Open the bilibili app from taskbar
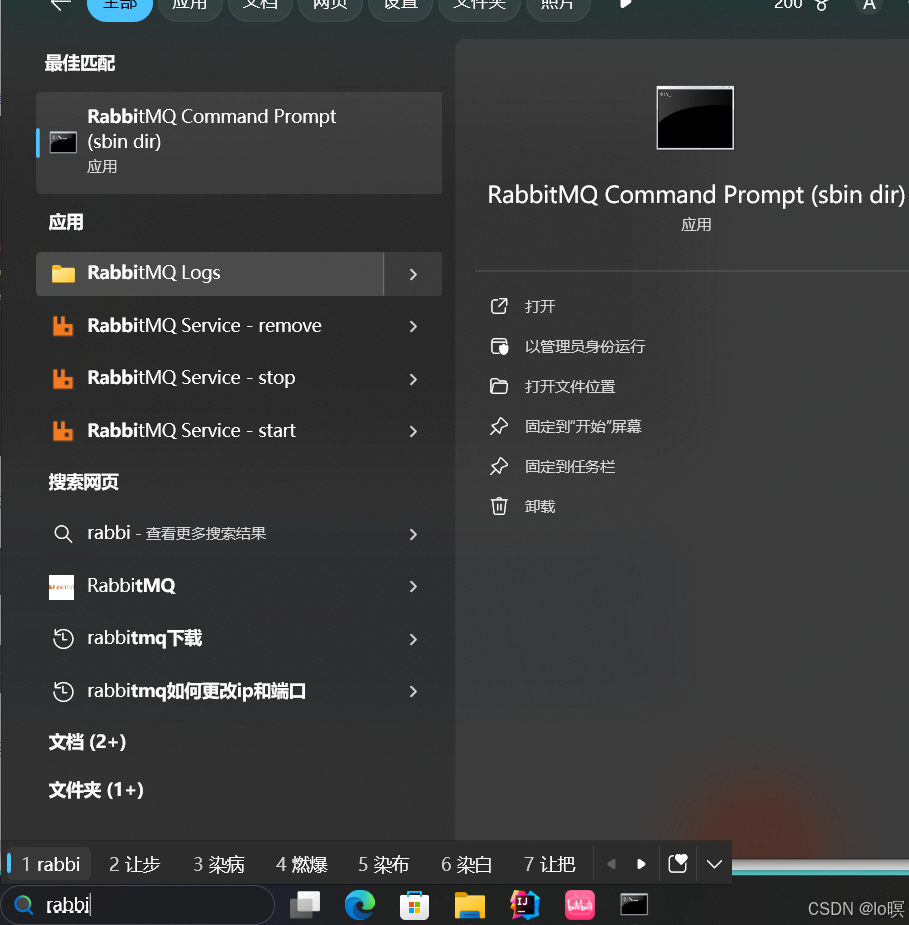Viewport: 909px width, 925px height. (x=580, y=905)
